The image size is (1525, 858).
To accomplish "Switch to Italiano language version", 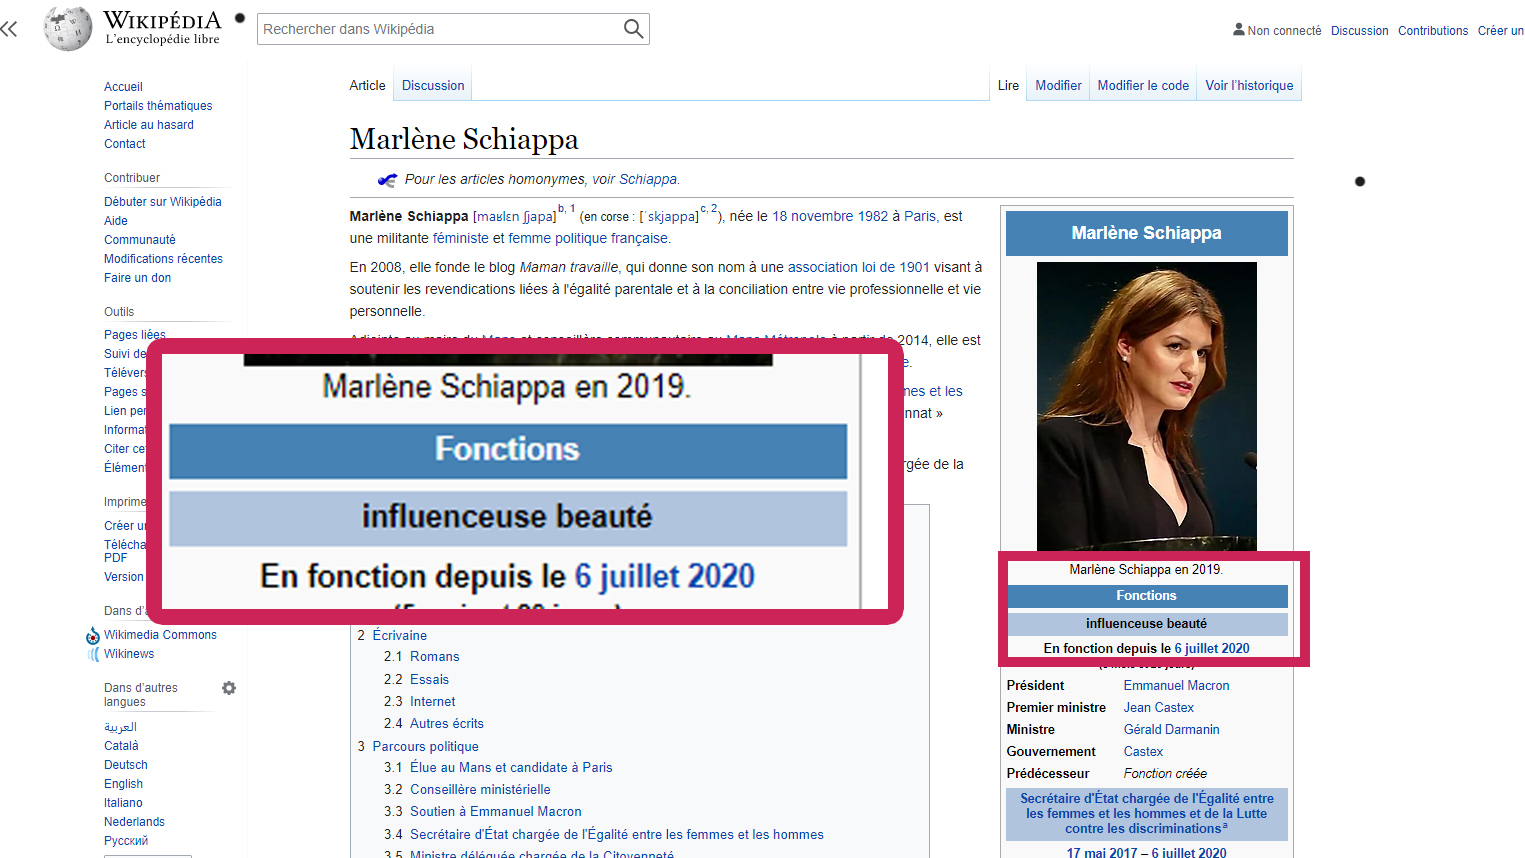I will tap(123, 803).
